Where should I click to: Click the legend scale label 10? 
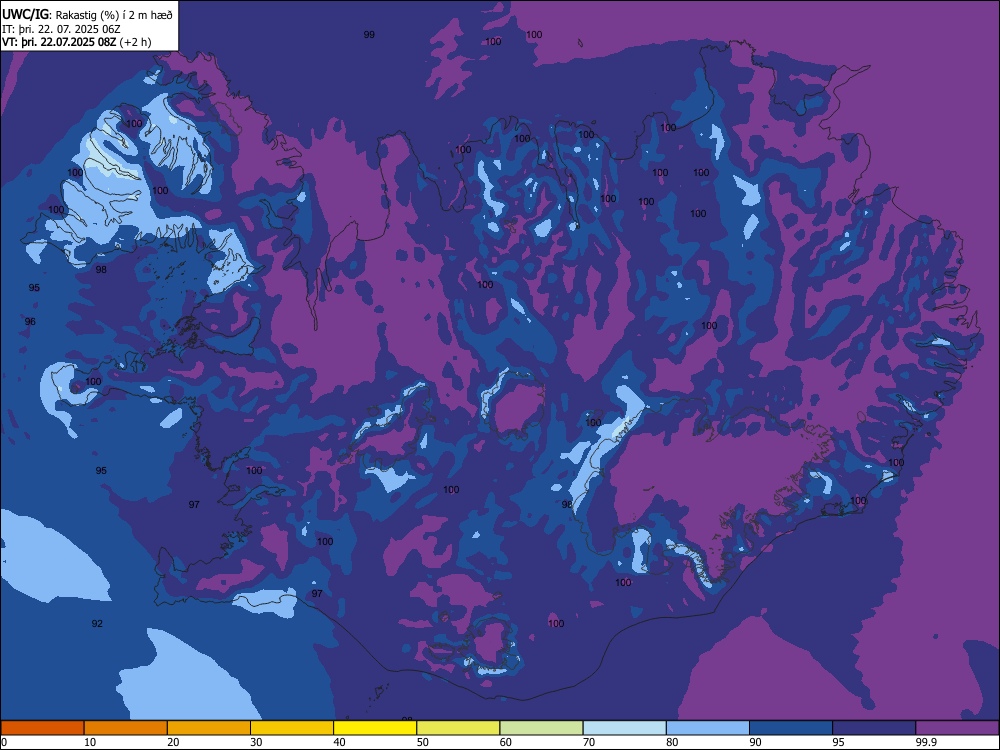pos(91,742)
